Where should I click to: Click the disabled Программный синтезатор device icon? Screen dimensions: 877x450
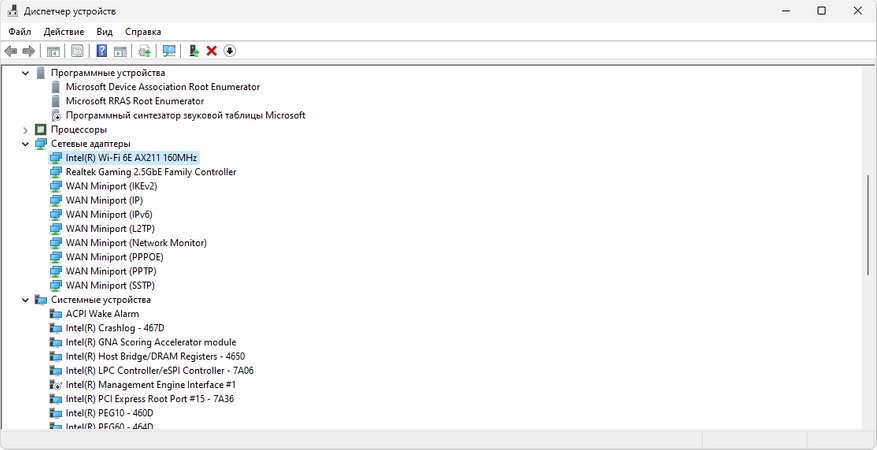[55, 116]
